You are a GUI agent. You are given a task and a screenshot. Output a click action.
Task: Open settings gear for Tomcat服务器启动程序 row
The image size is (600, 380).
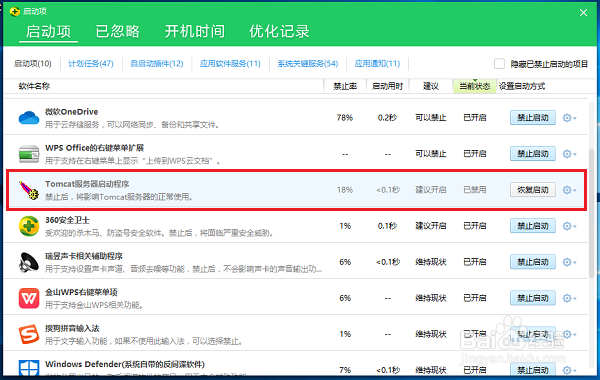point(569,190)
